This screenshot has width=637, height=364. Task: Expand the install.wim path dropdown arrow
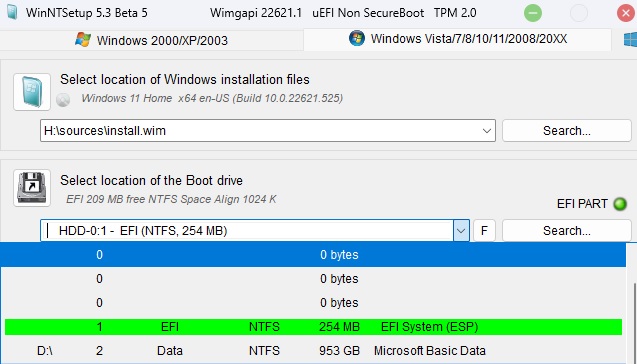pos(486,131)
